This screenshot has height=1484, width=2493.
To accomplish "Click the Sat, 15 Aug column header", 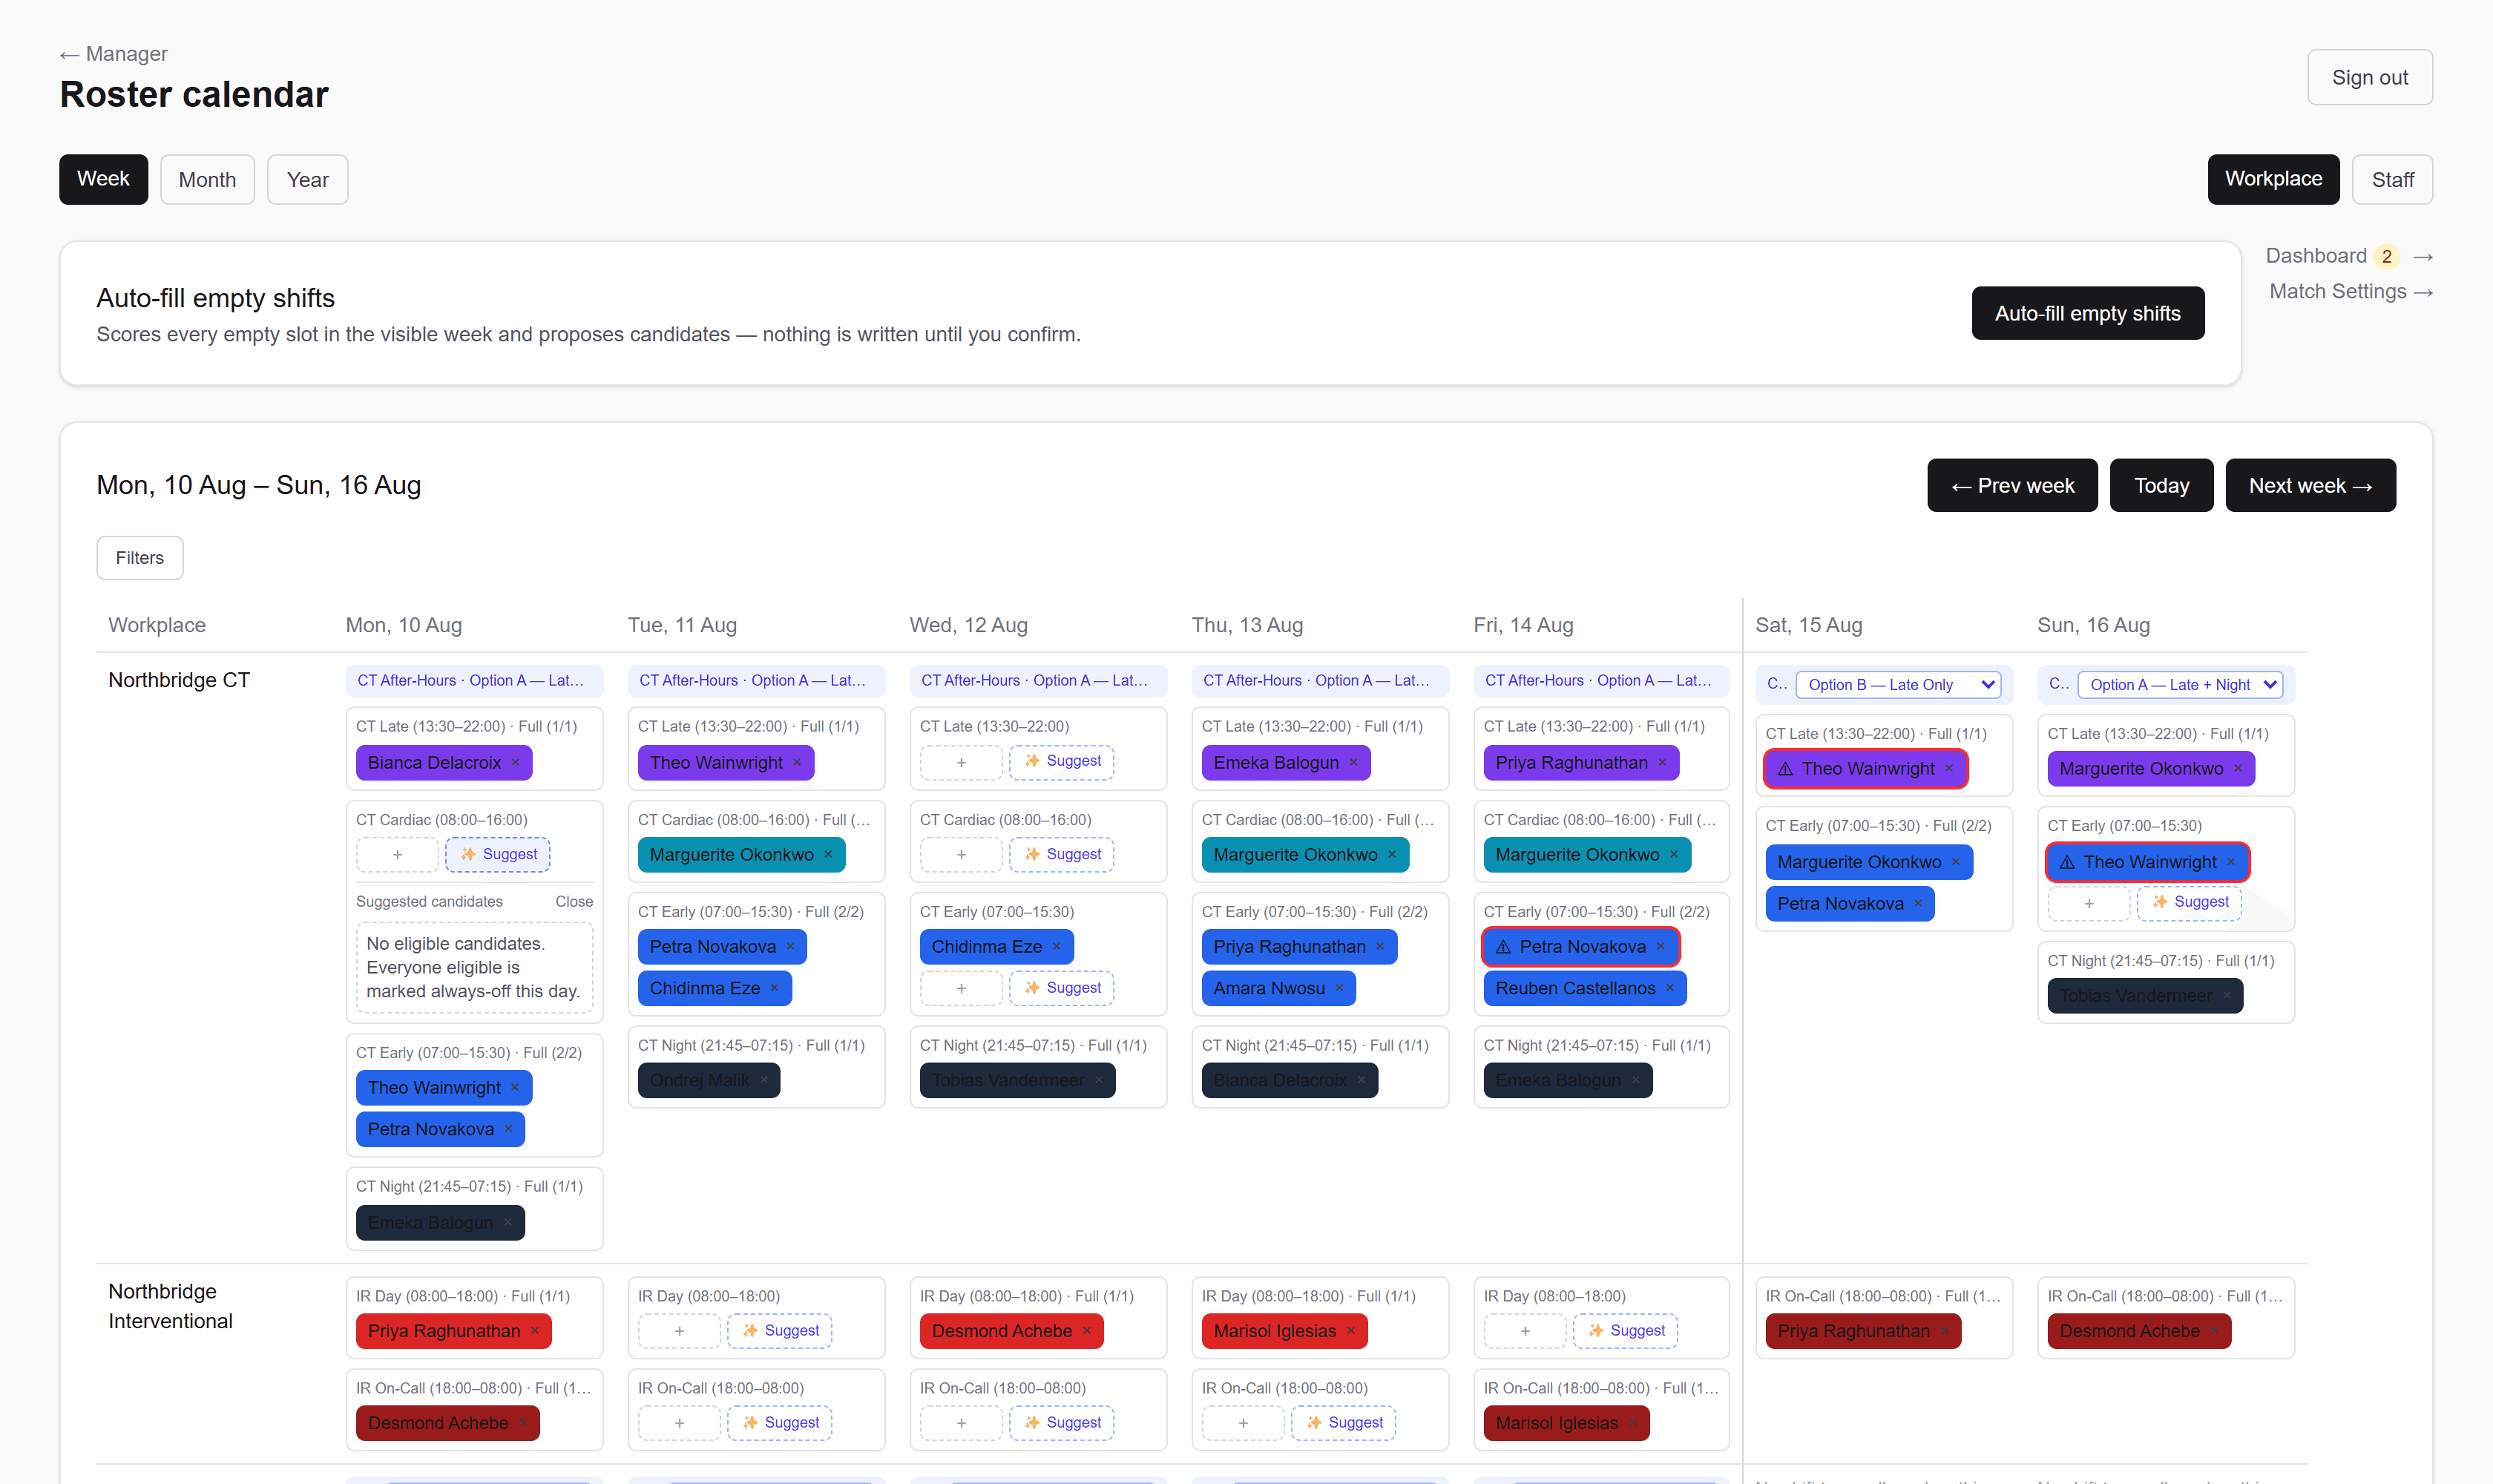I will click(1808, 625).
